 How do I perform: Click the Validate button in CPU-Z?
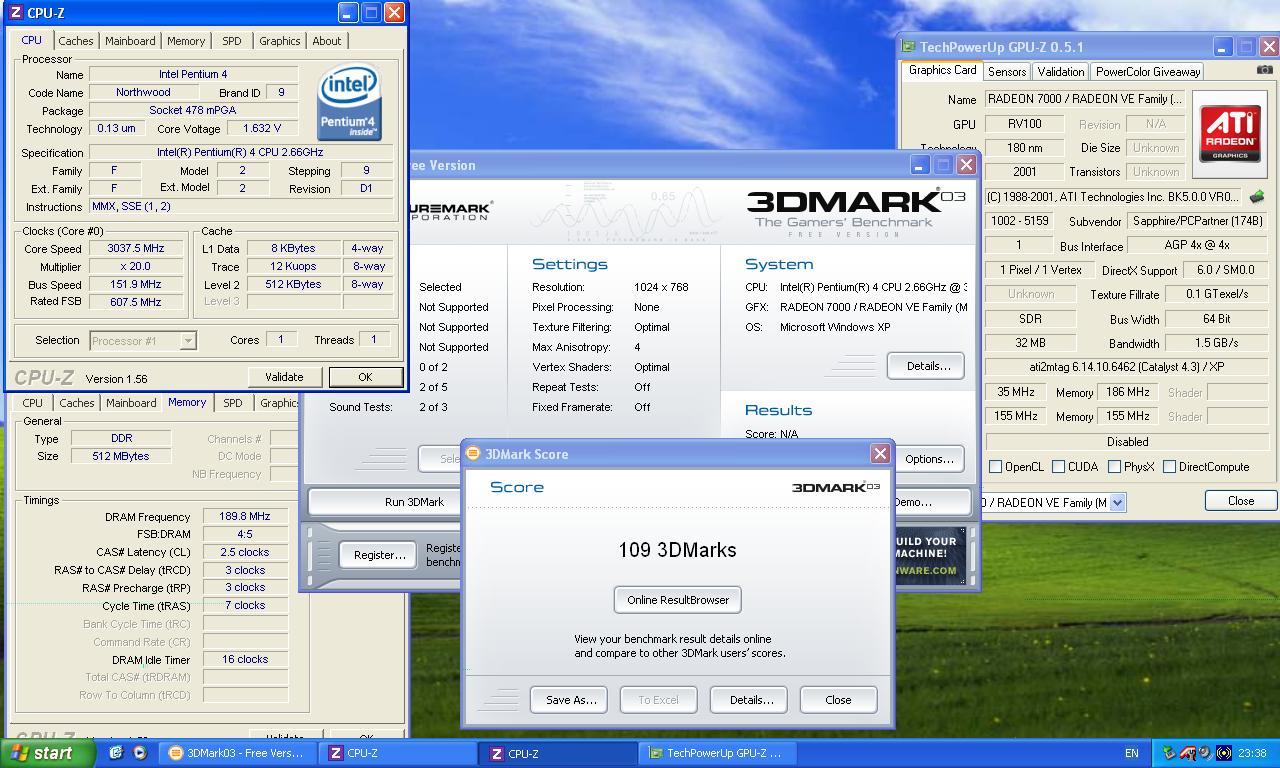click(284, 377)
